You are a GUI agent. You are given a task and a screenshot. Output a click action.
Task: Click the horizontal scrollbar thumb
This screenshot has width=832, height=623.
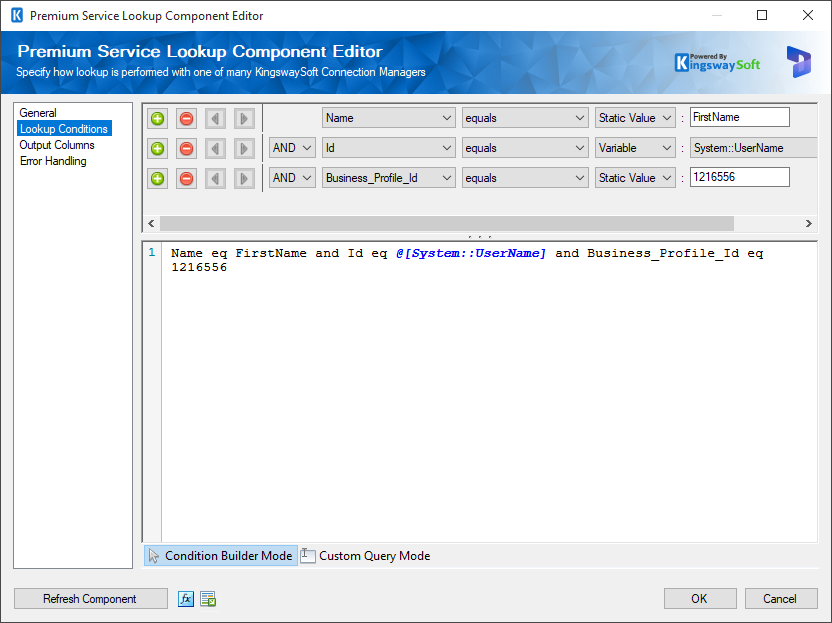click(x=447, y=223)
